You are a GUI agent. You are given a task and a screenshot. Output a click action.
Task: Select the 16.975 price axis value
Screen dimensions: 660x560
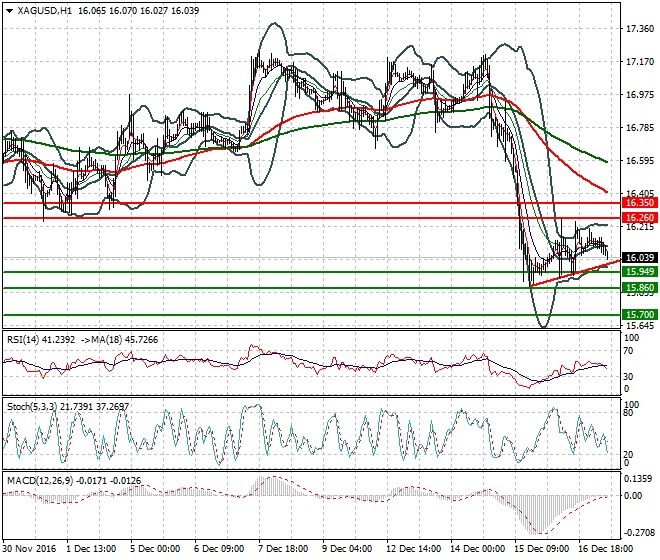click(640, 95)
